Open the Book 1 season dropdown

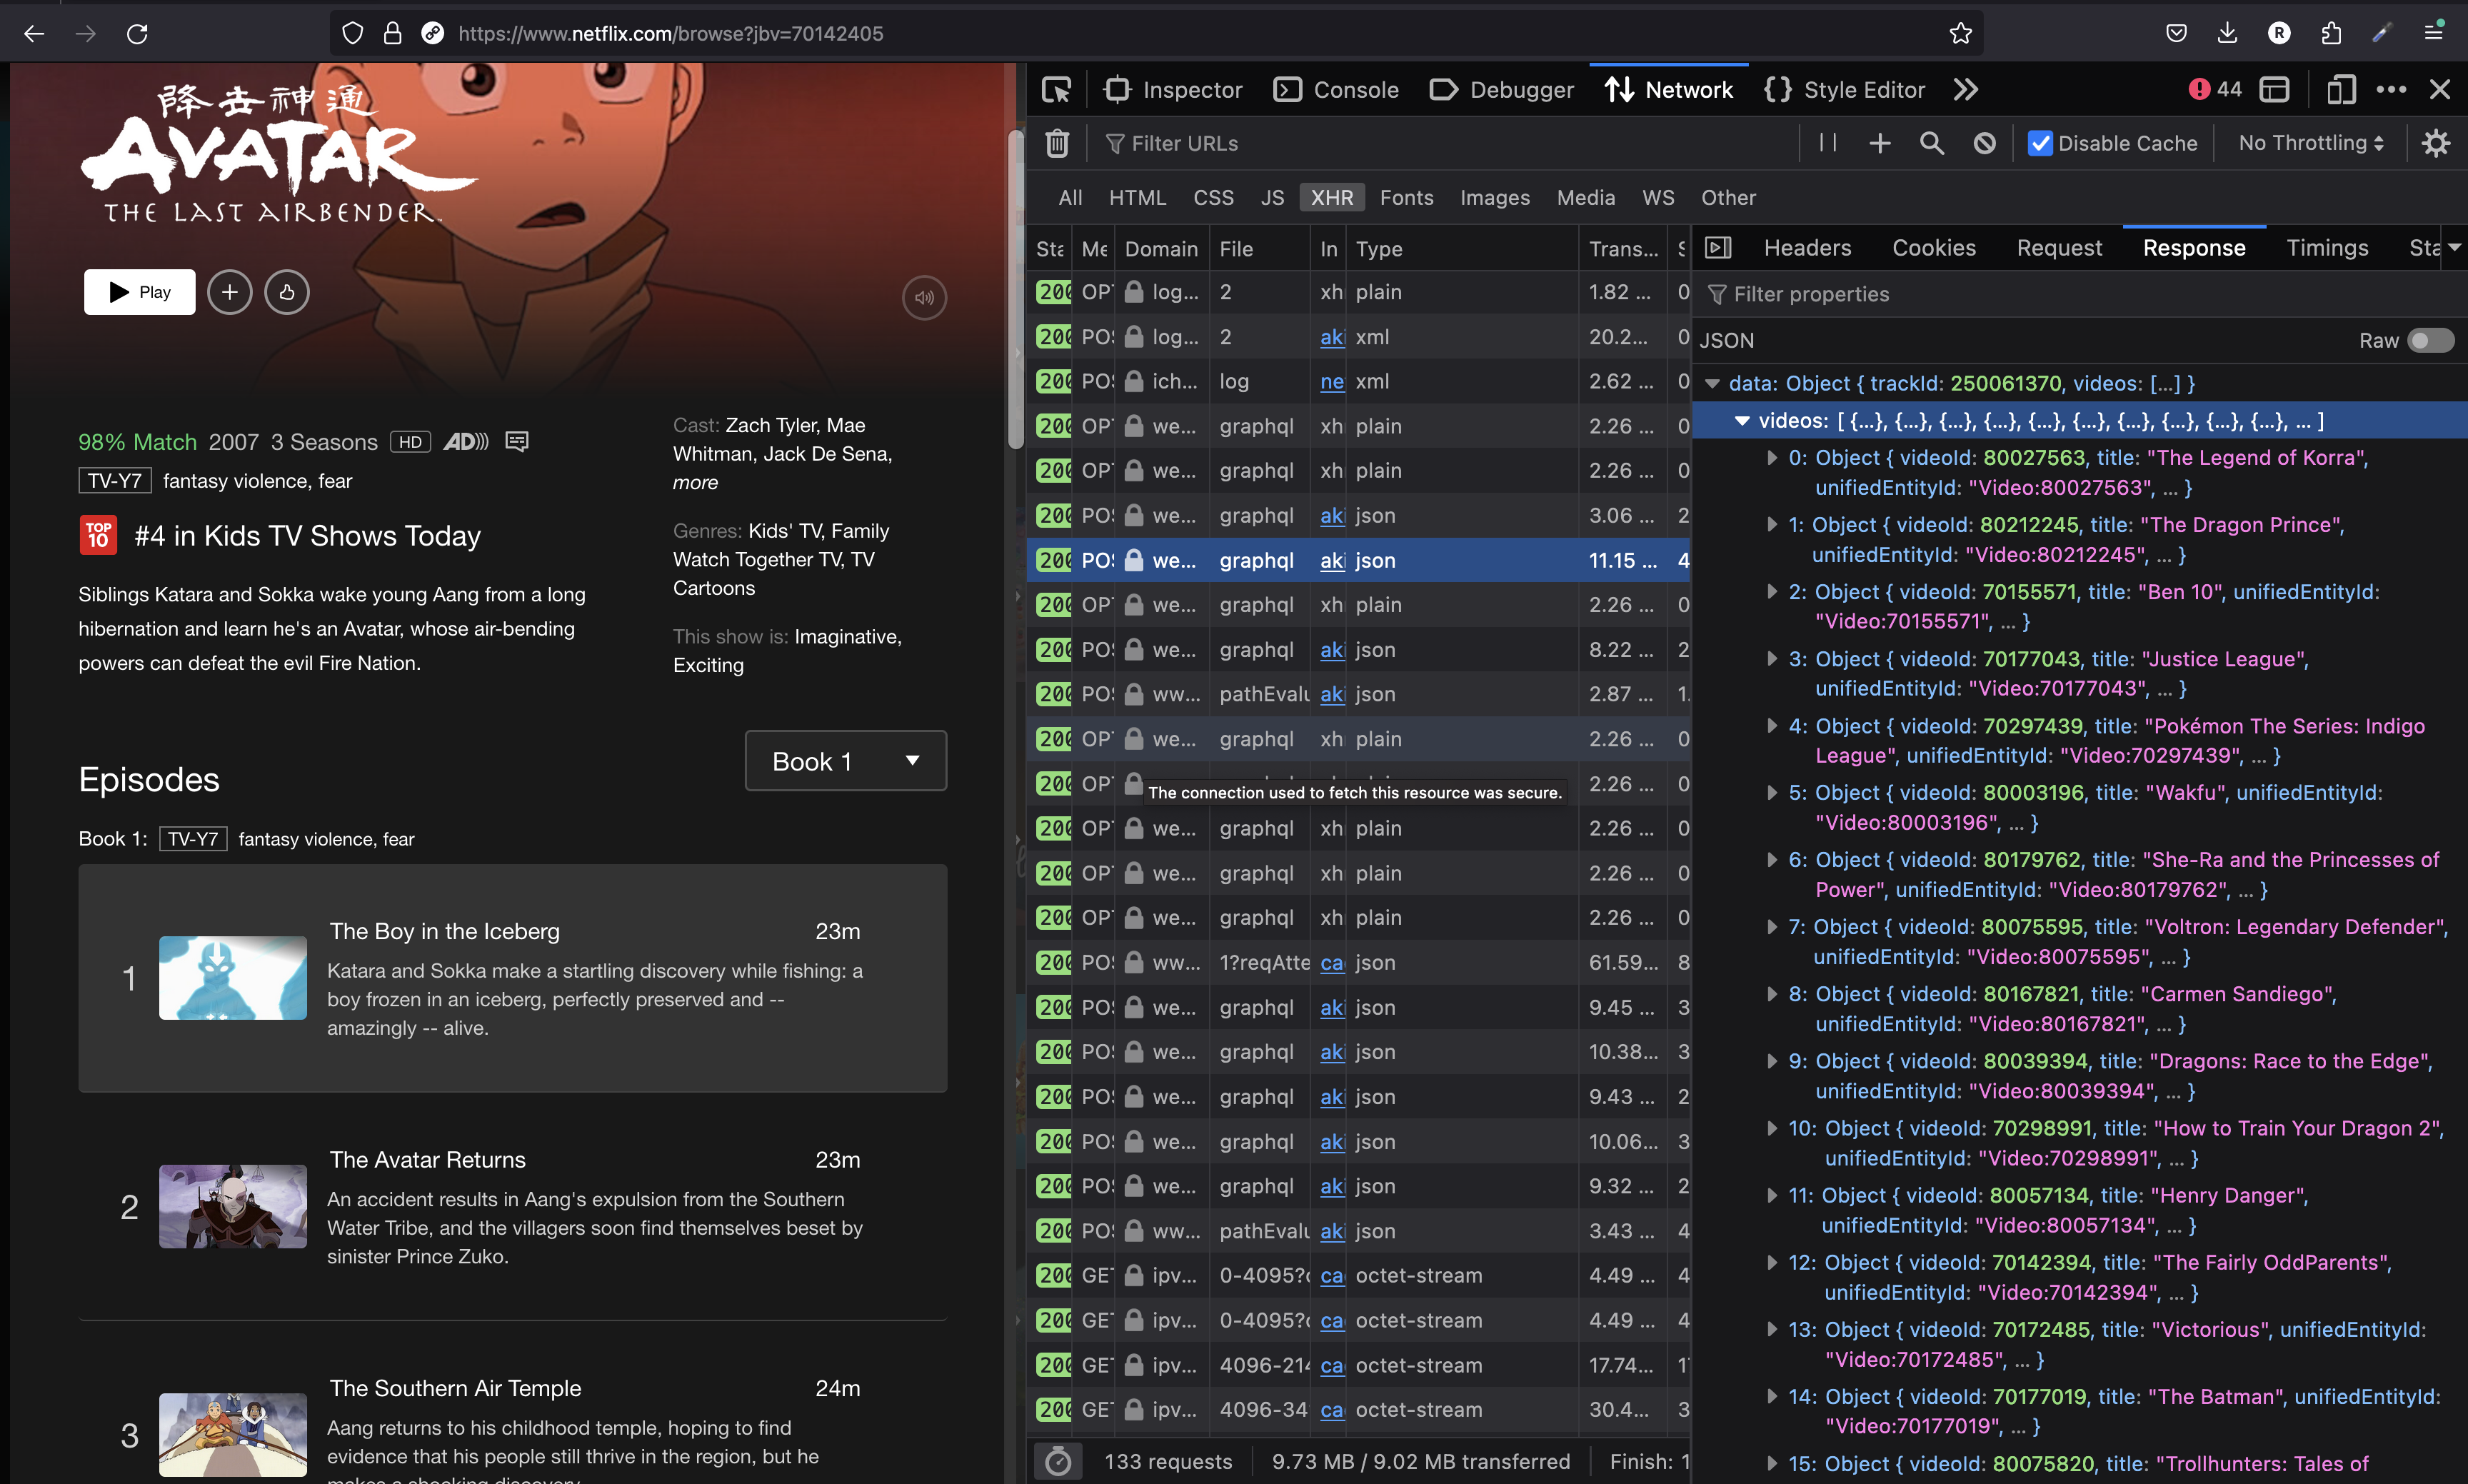coord(845,761)
